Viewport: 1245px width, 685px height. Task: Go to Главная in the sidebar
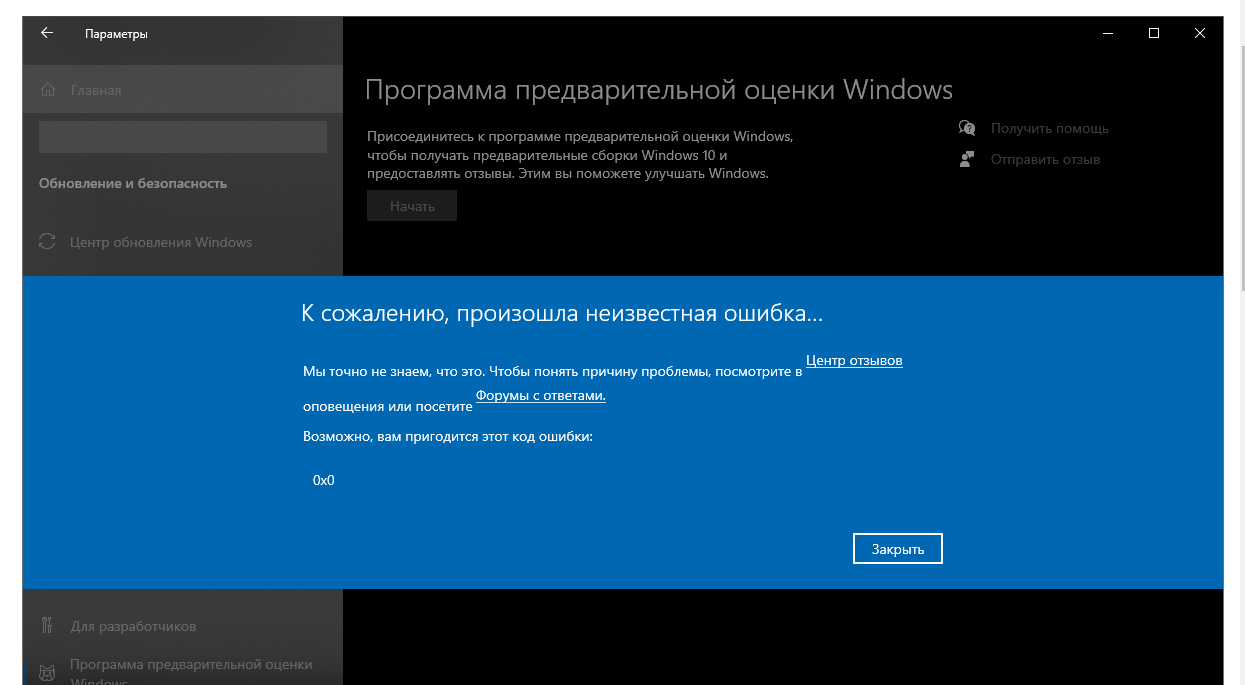tap(183, 90)
